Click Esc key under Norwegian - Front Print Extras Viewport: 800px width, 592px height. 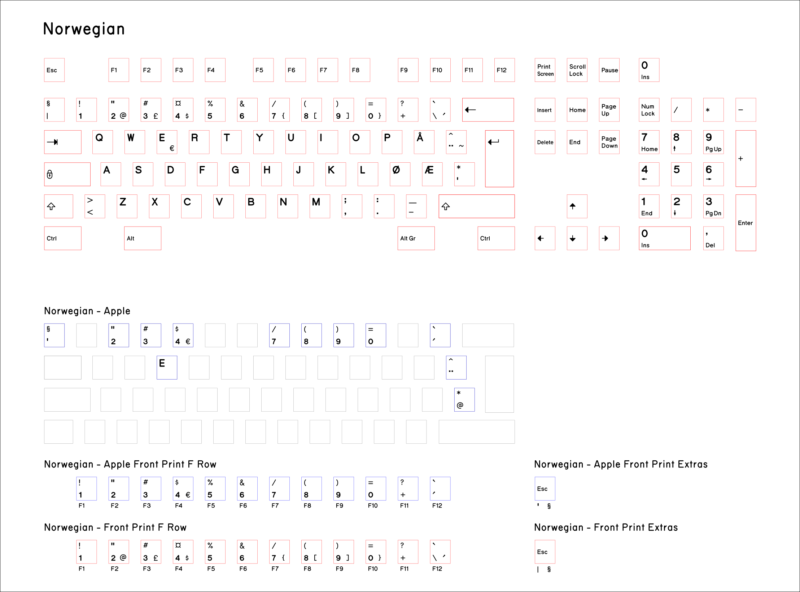click(545, 552)
